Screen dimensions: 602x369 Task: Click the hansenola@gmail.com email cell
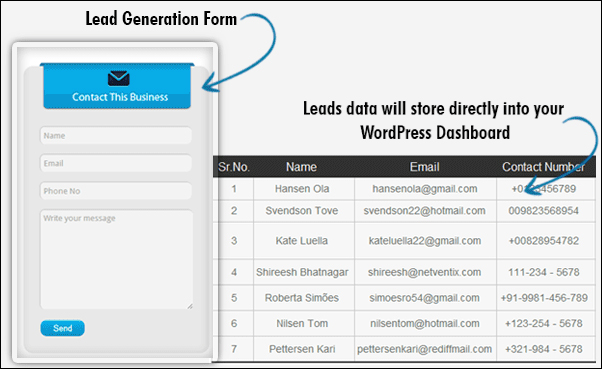(x=425, y=189)
